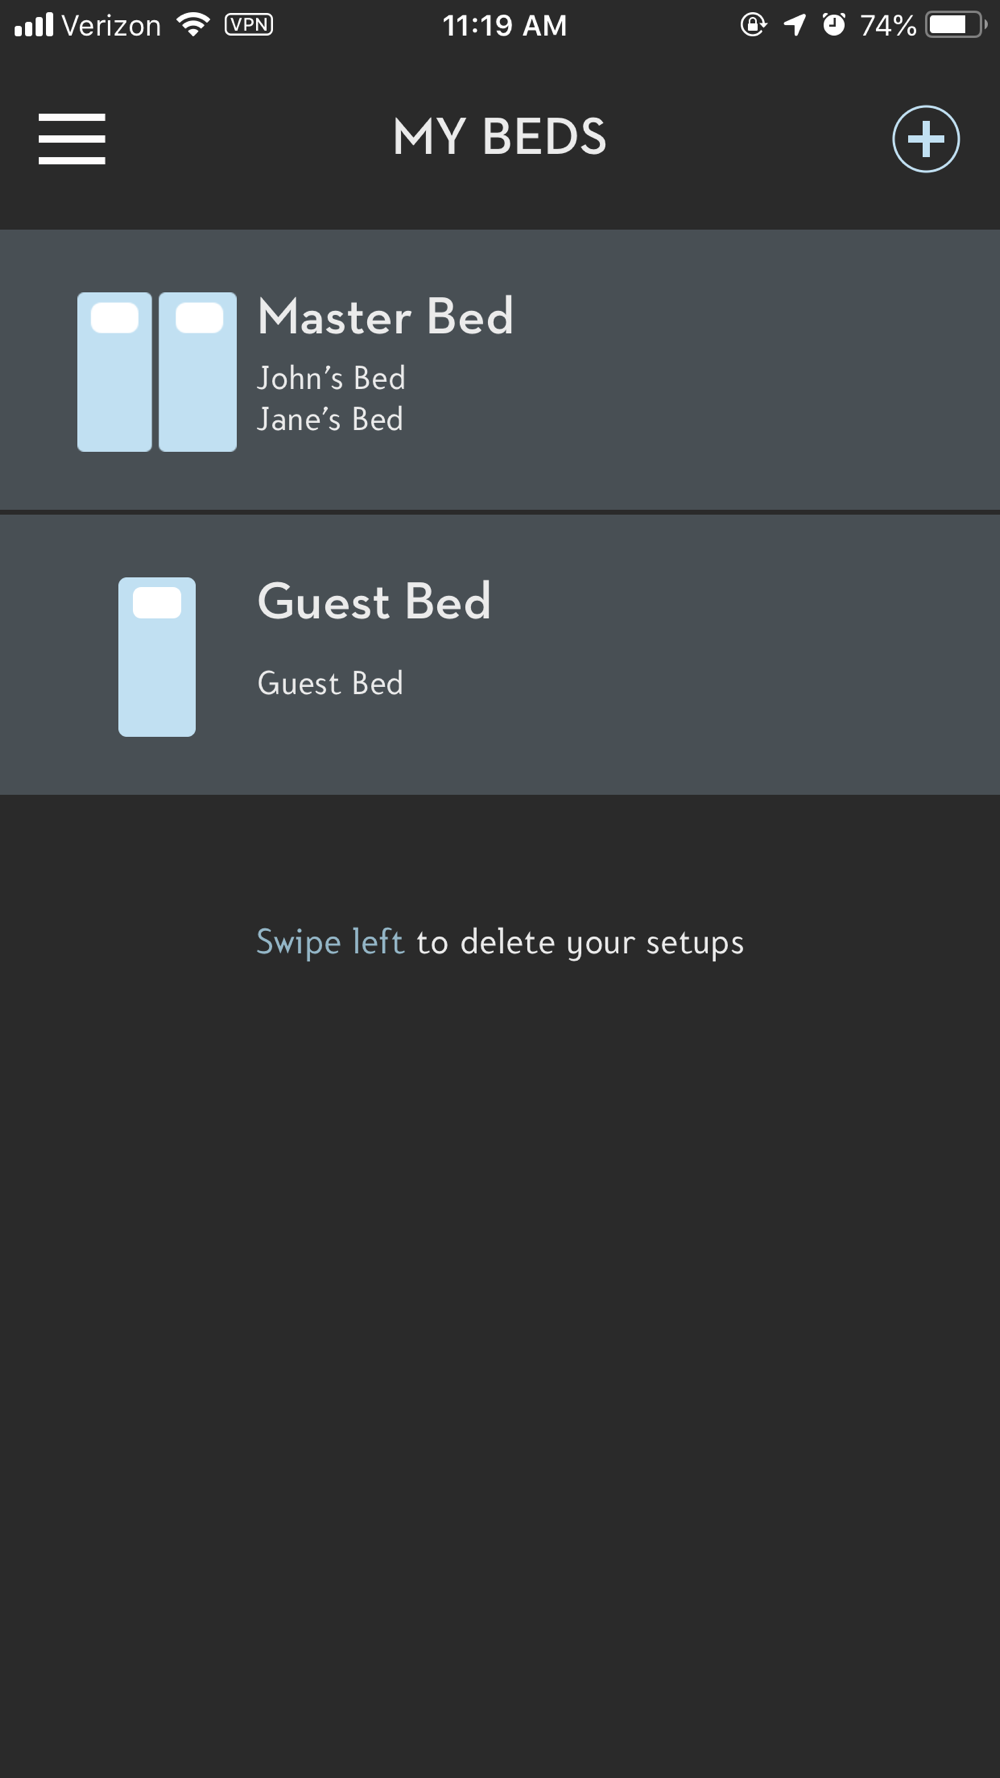Viewport: 1000px width, 1778px height.
Task: Select John's Bed entry
Action: [331, 378]
